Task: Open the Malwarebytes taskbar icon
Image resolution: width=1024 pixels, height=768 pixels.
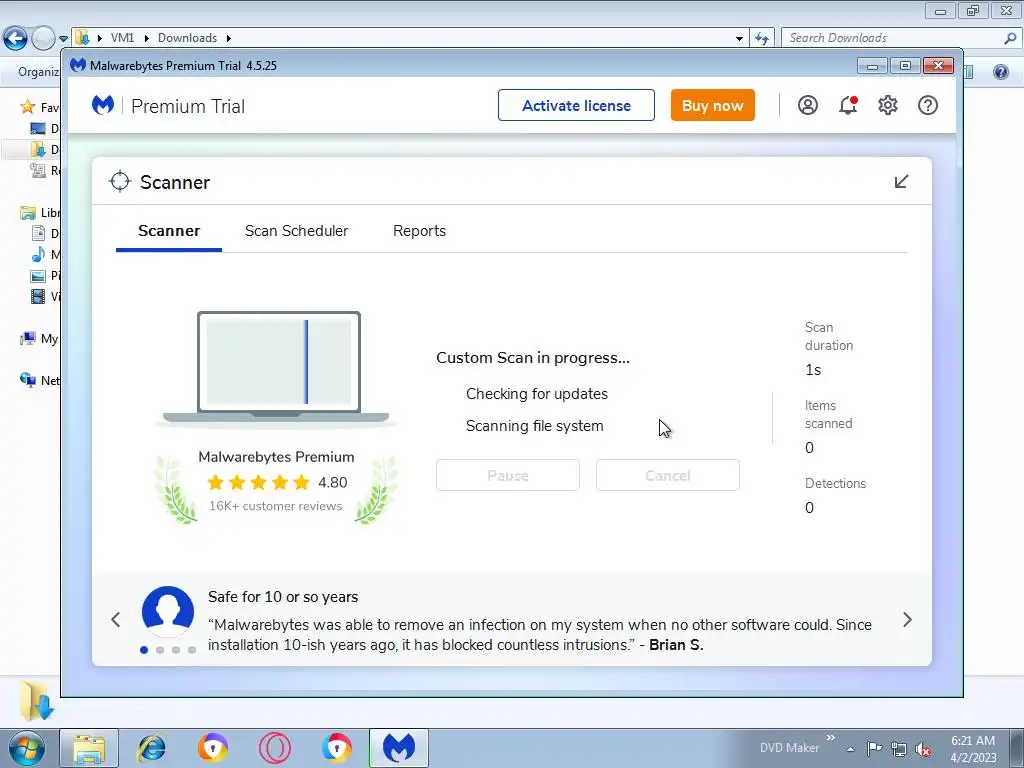Action: tap(399, 748)
